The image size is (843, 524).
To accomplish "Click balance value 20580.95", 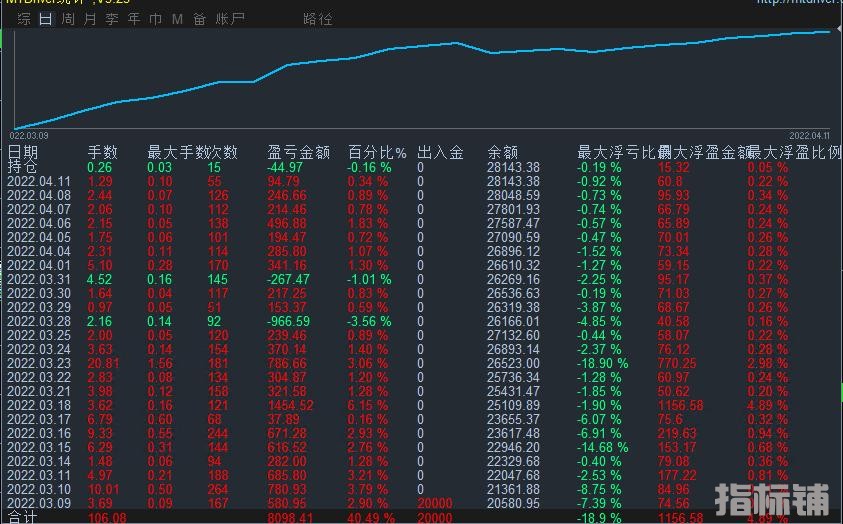I will click(513, 503).
